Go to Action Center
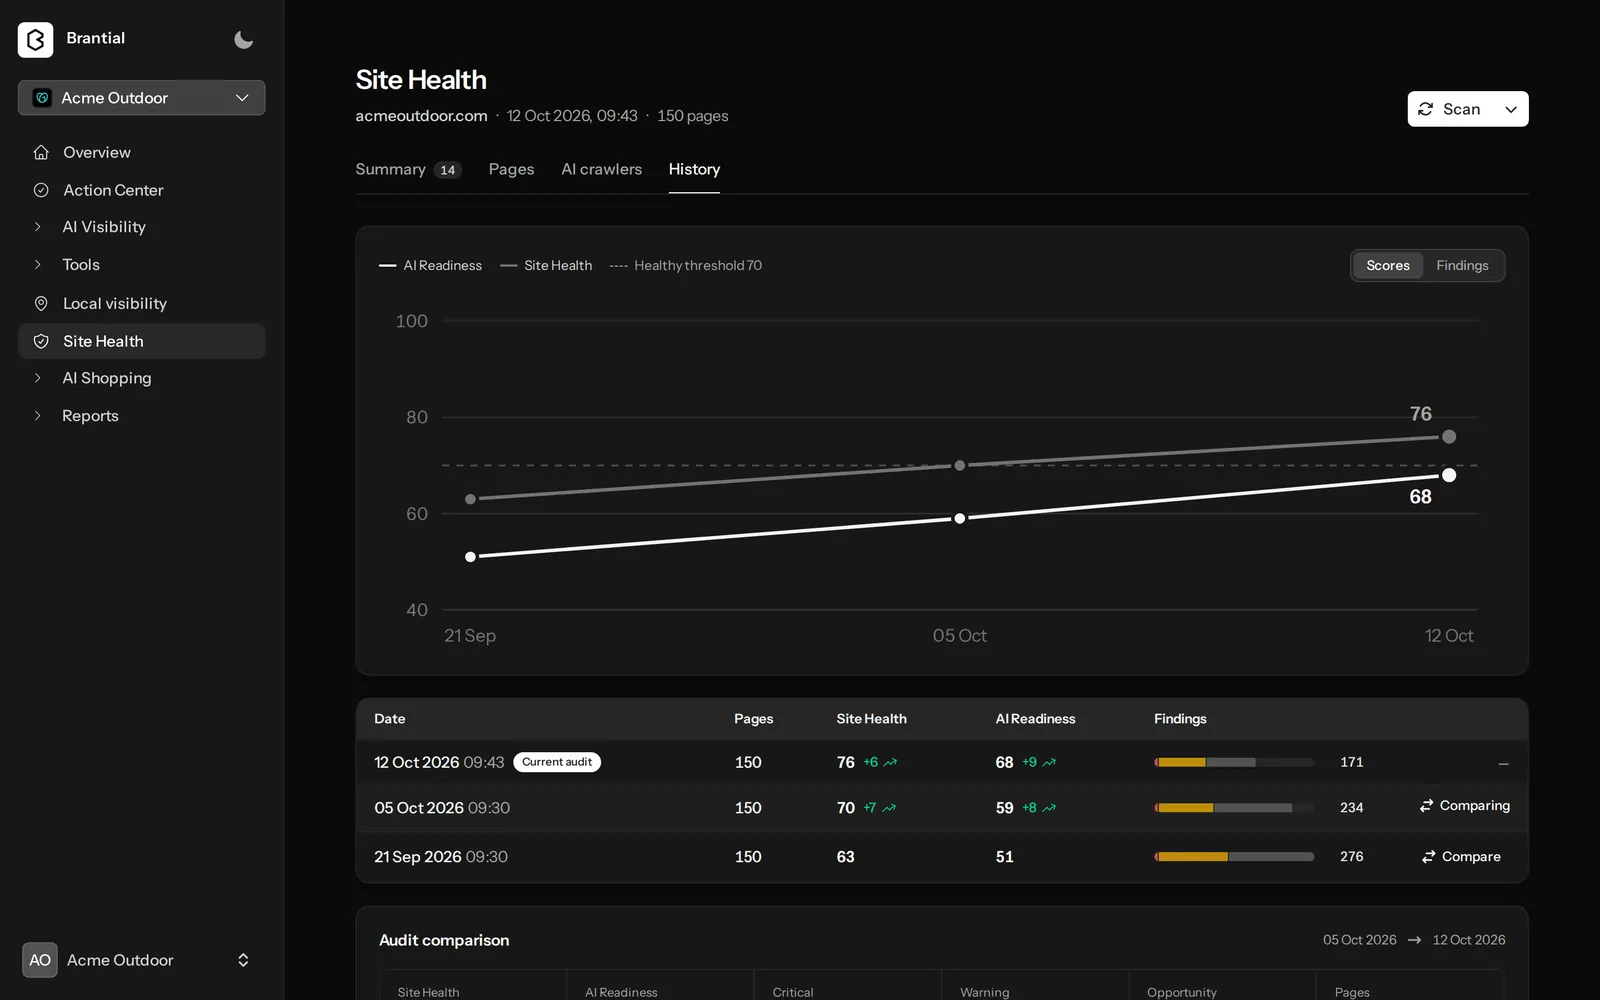1600x1000 pixels. pos(141,190)
